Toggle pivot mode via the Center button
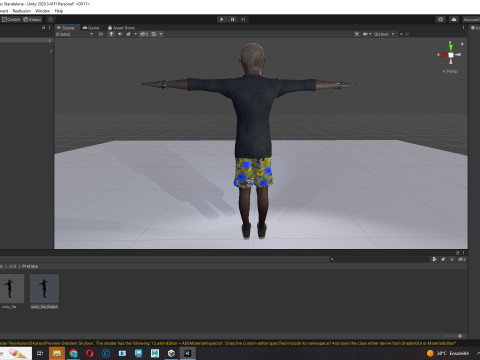This screenshot has height=360, width=480. [11, 19]
